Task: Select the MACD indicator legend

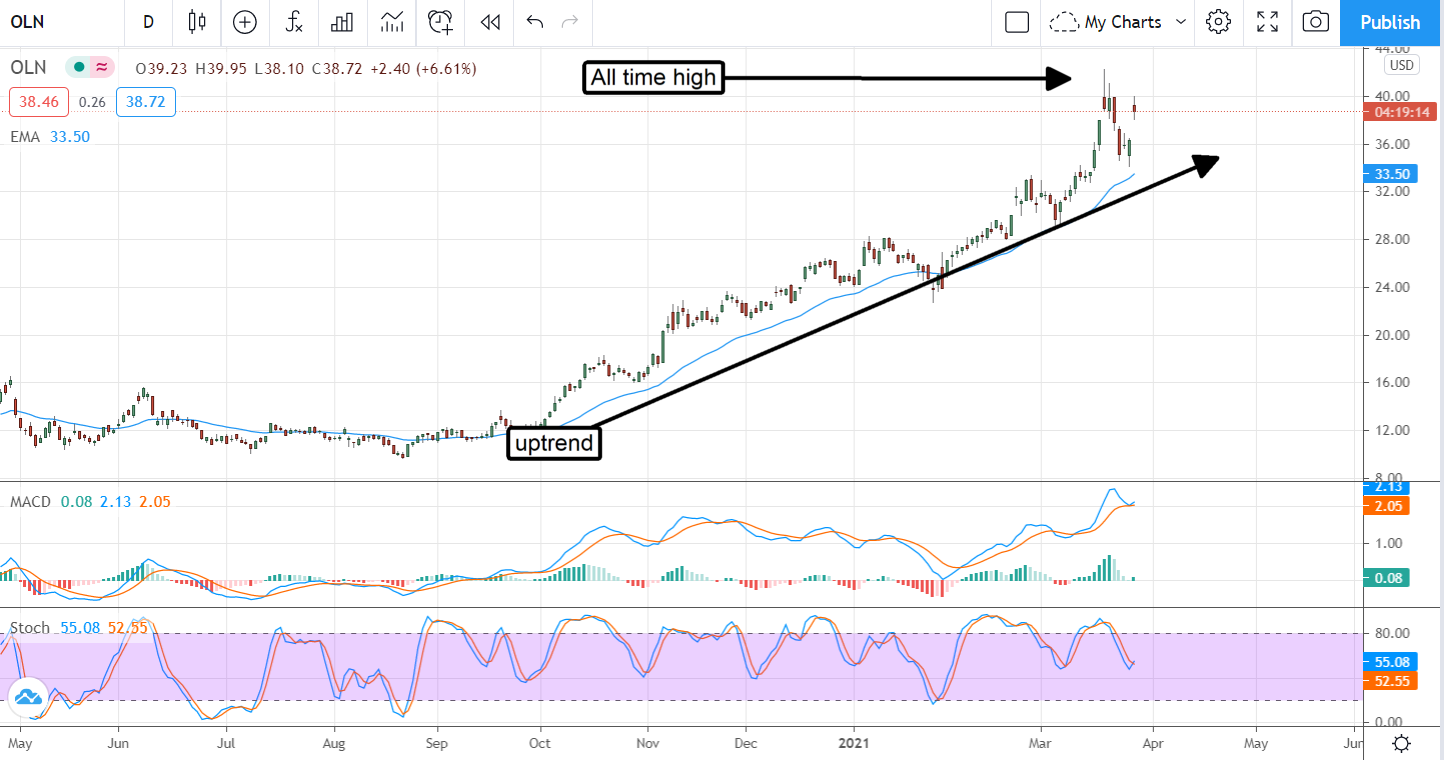Action: coord(31,501)
